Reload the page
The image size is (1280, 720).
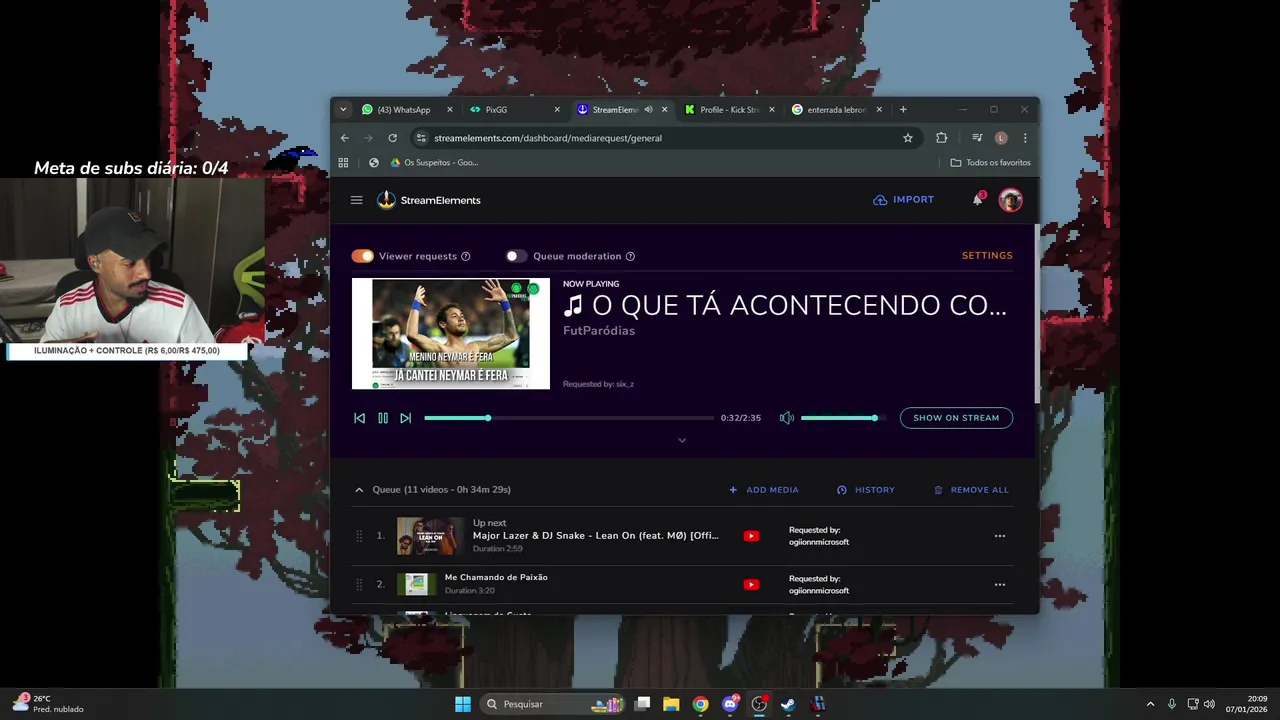(392, 138)
